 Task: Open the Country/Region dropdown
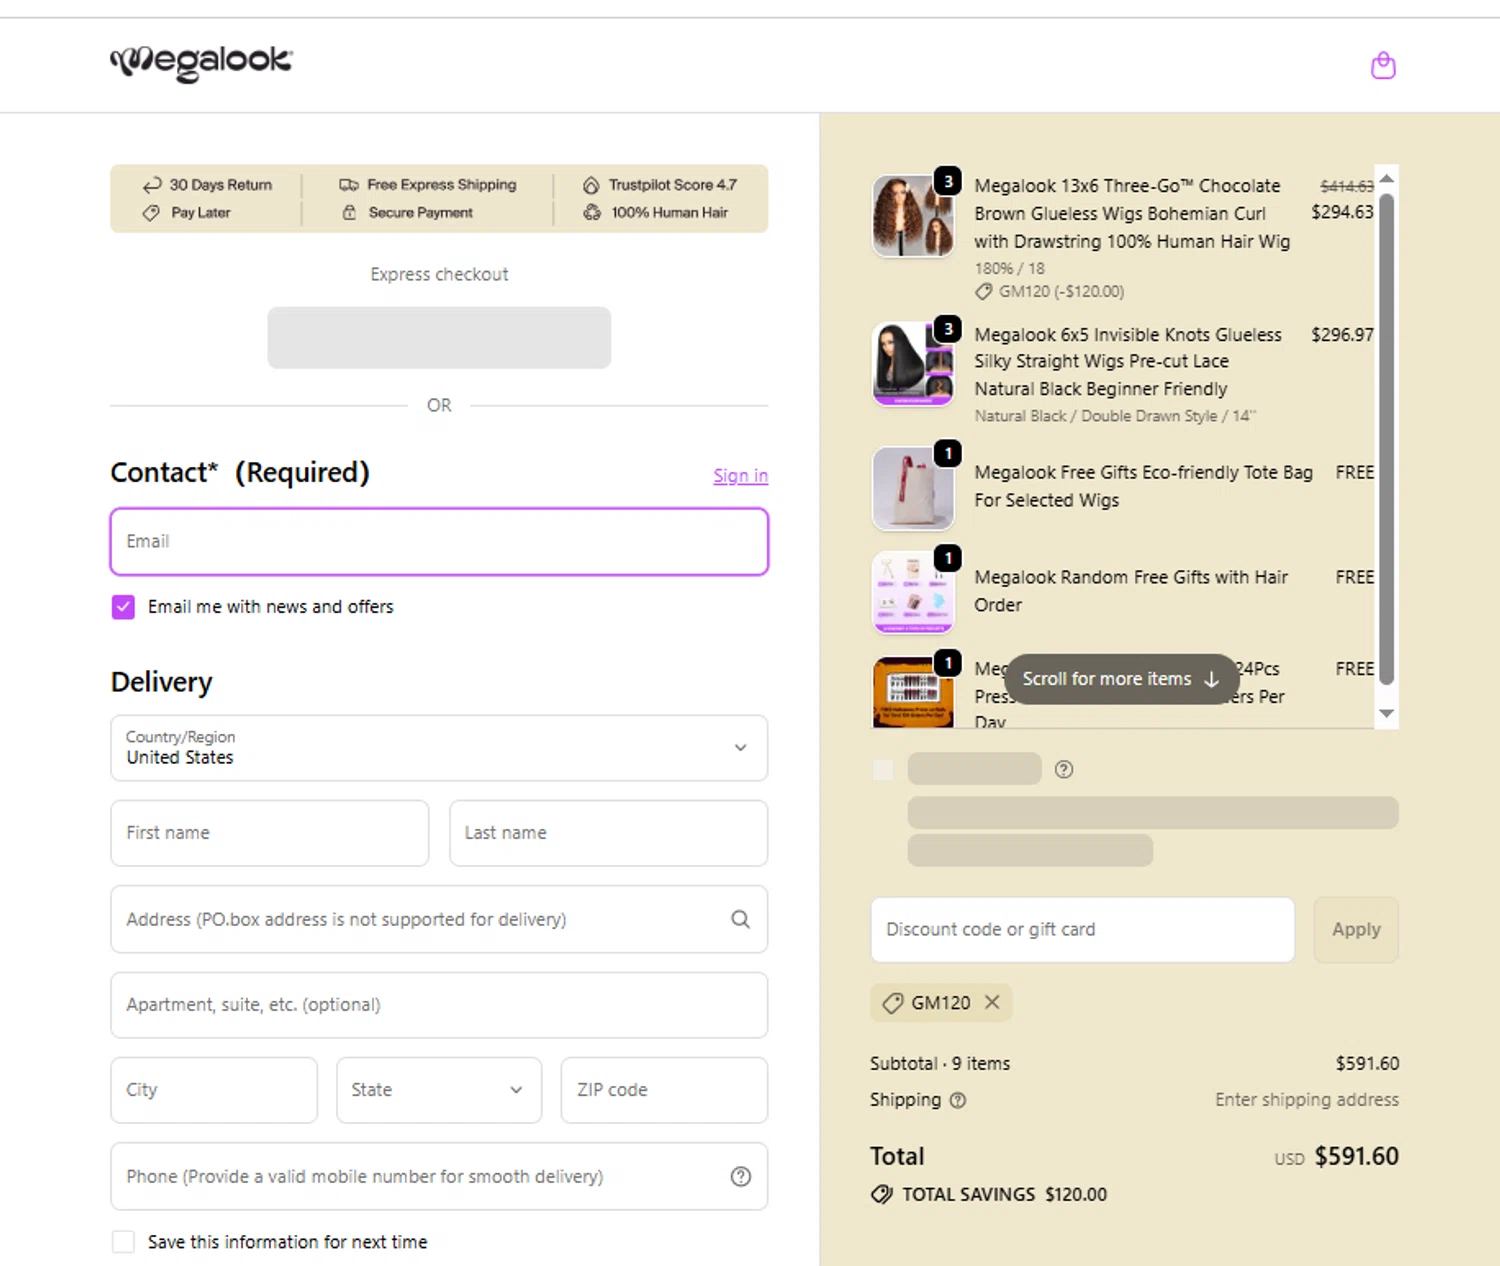coord(439,748)
